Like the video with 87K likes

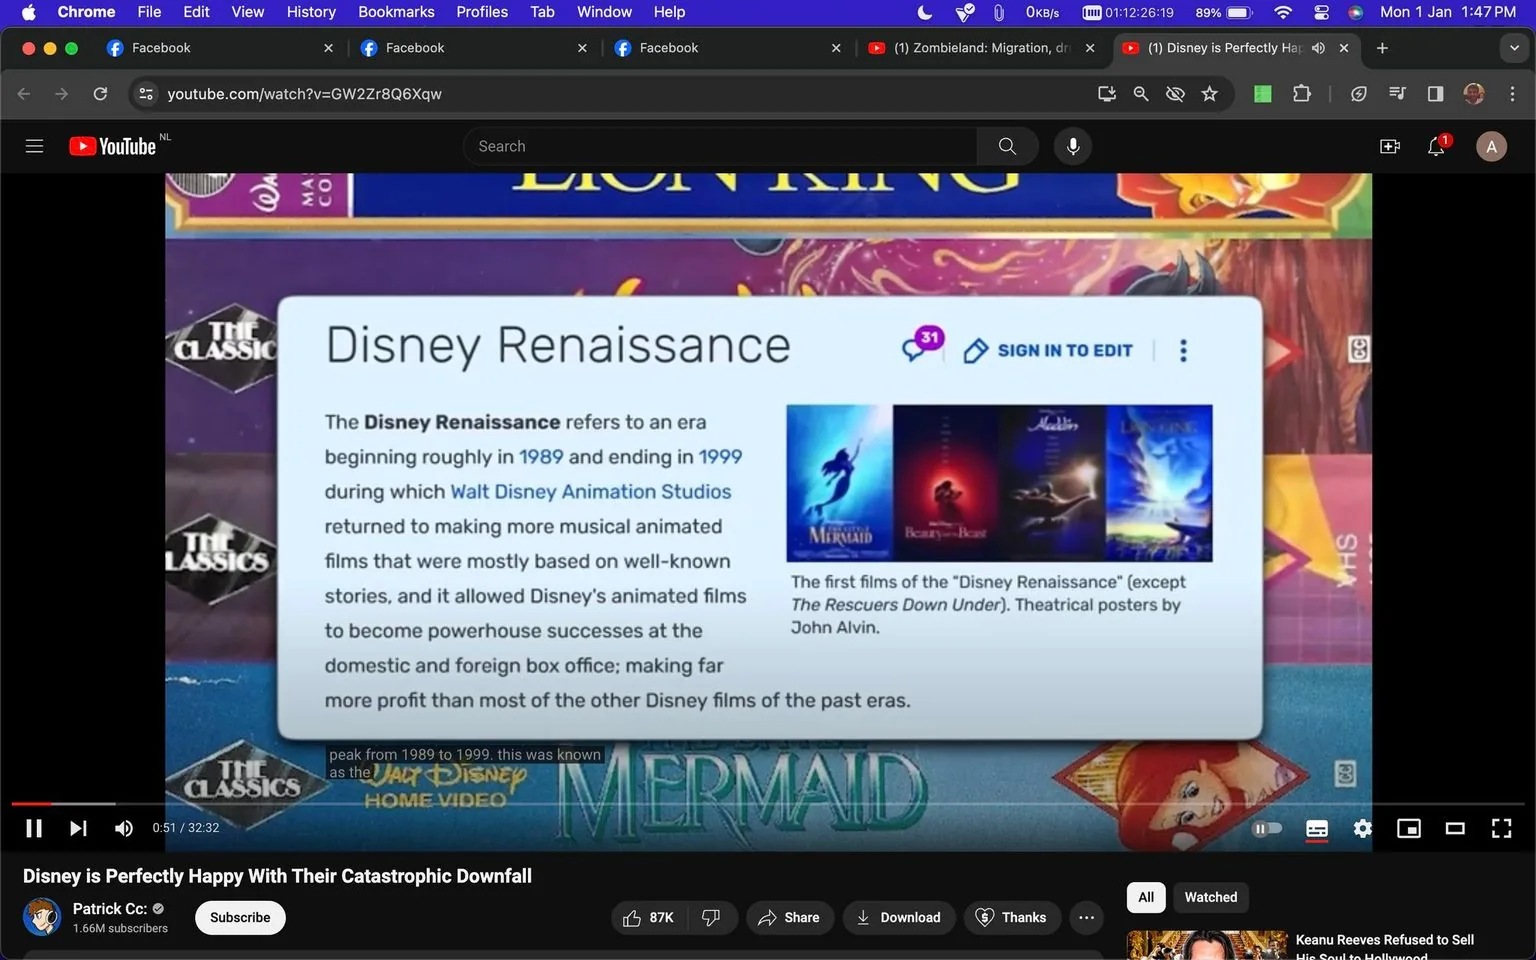(648, 917)
